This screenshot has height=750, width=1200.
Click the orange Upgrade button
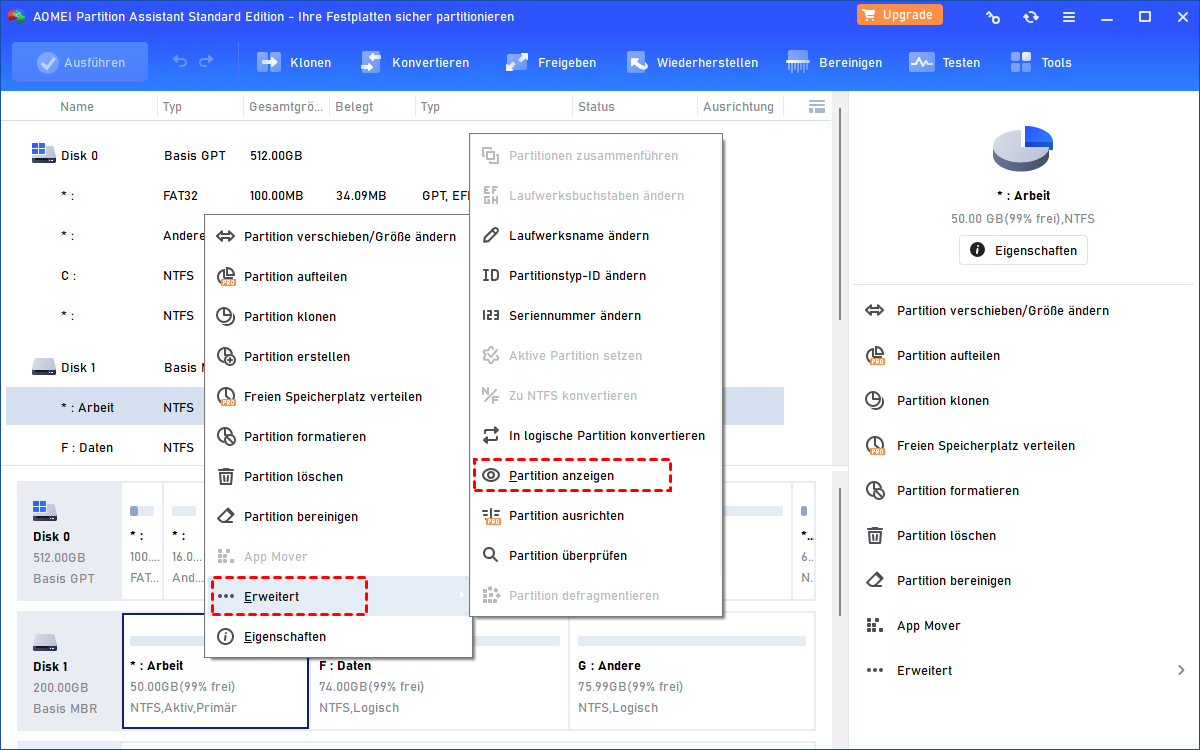[x=900, y=15]
